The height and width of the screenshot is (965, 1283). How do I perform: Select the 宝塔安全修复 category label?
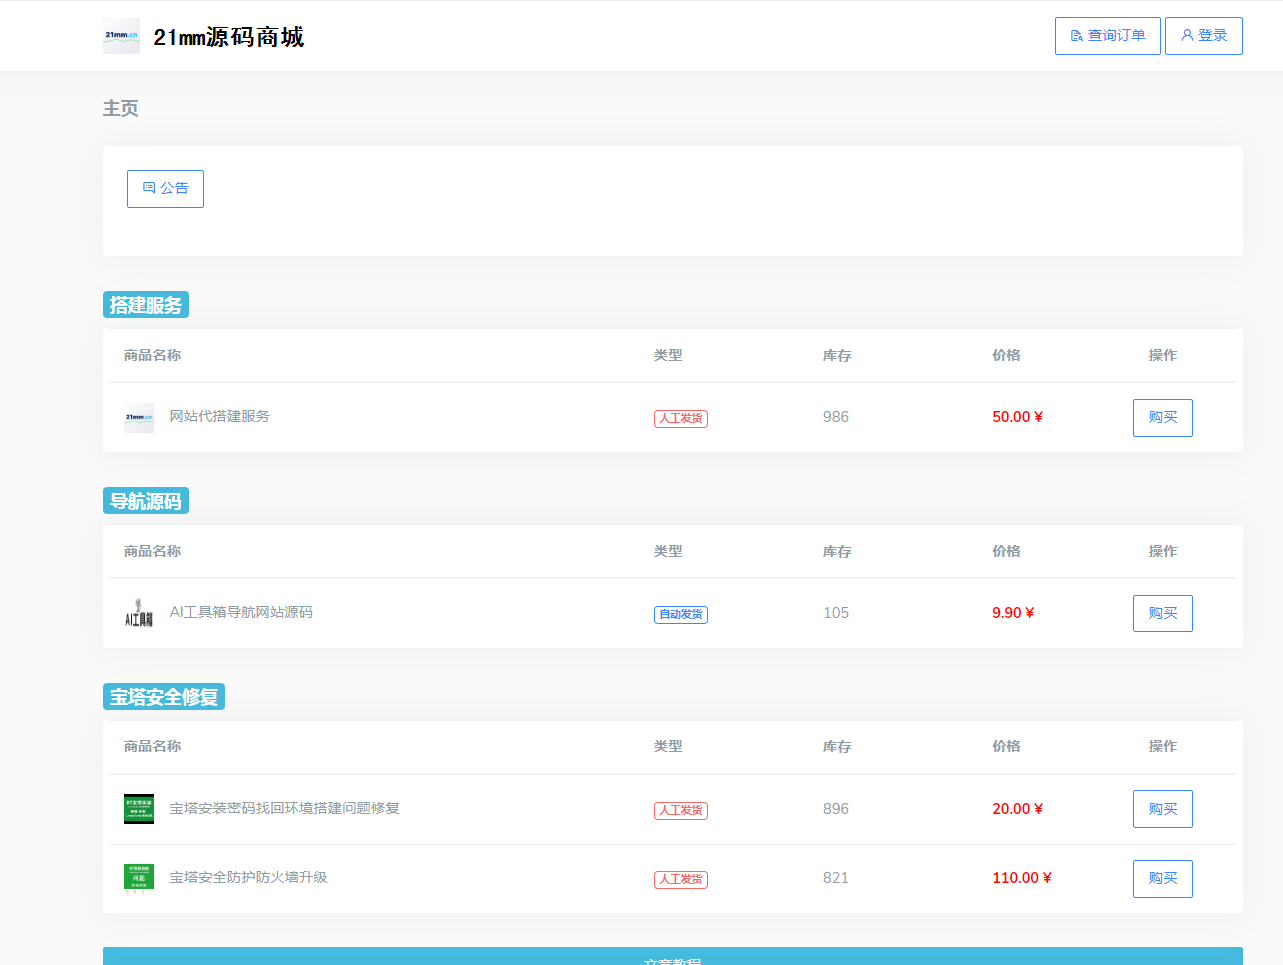point(164,697)
